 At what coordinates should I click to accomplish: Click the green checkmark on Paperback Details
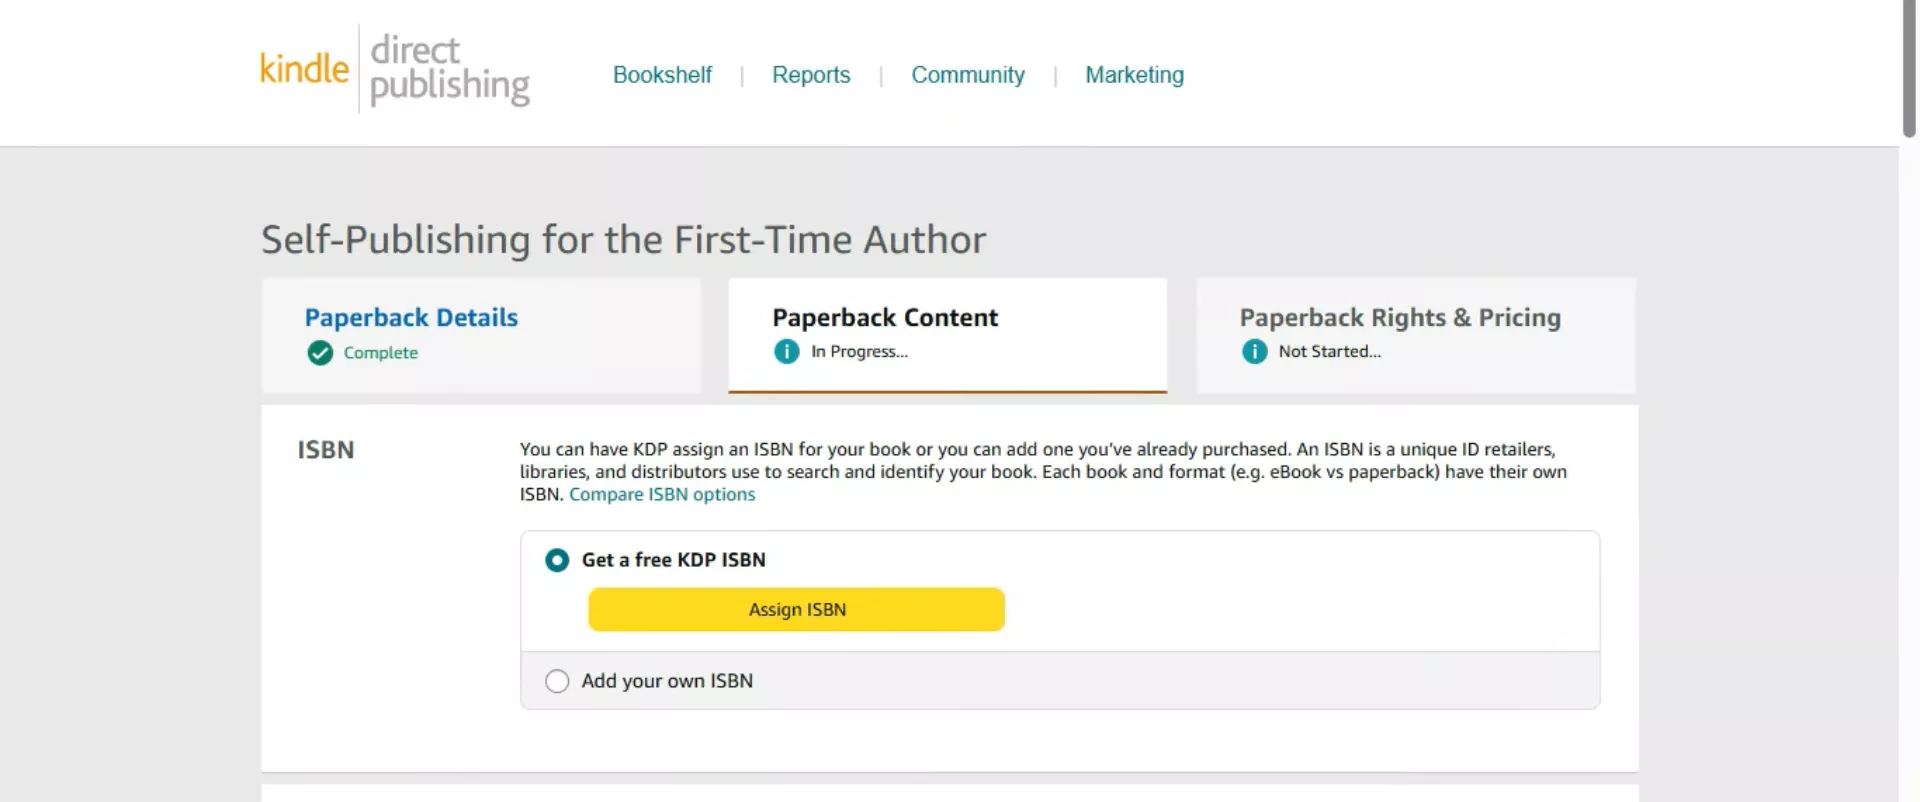tap(318, 353)
